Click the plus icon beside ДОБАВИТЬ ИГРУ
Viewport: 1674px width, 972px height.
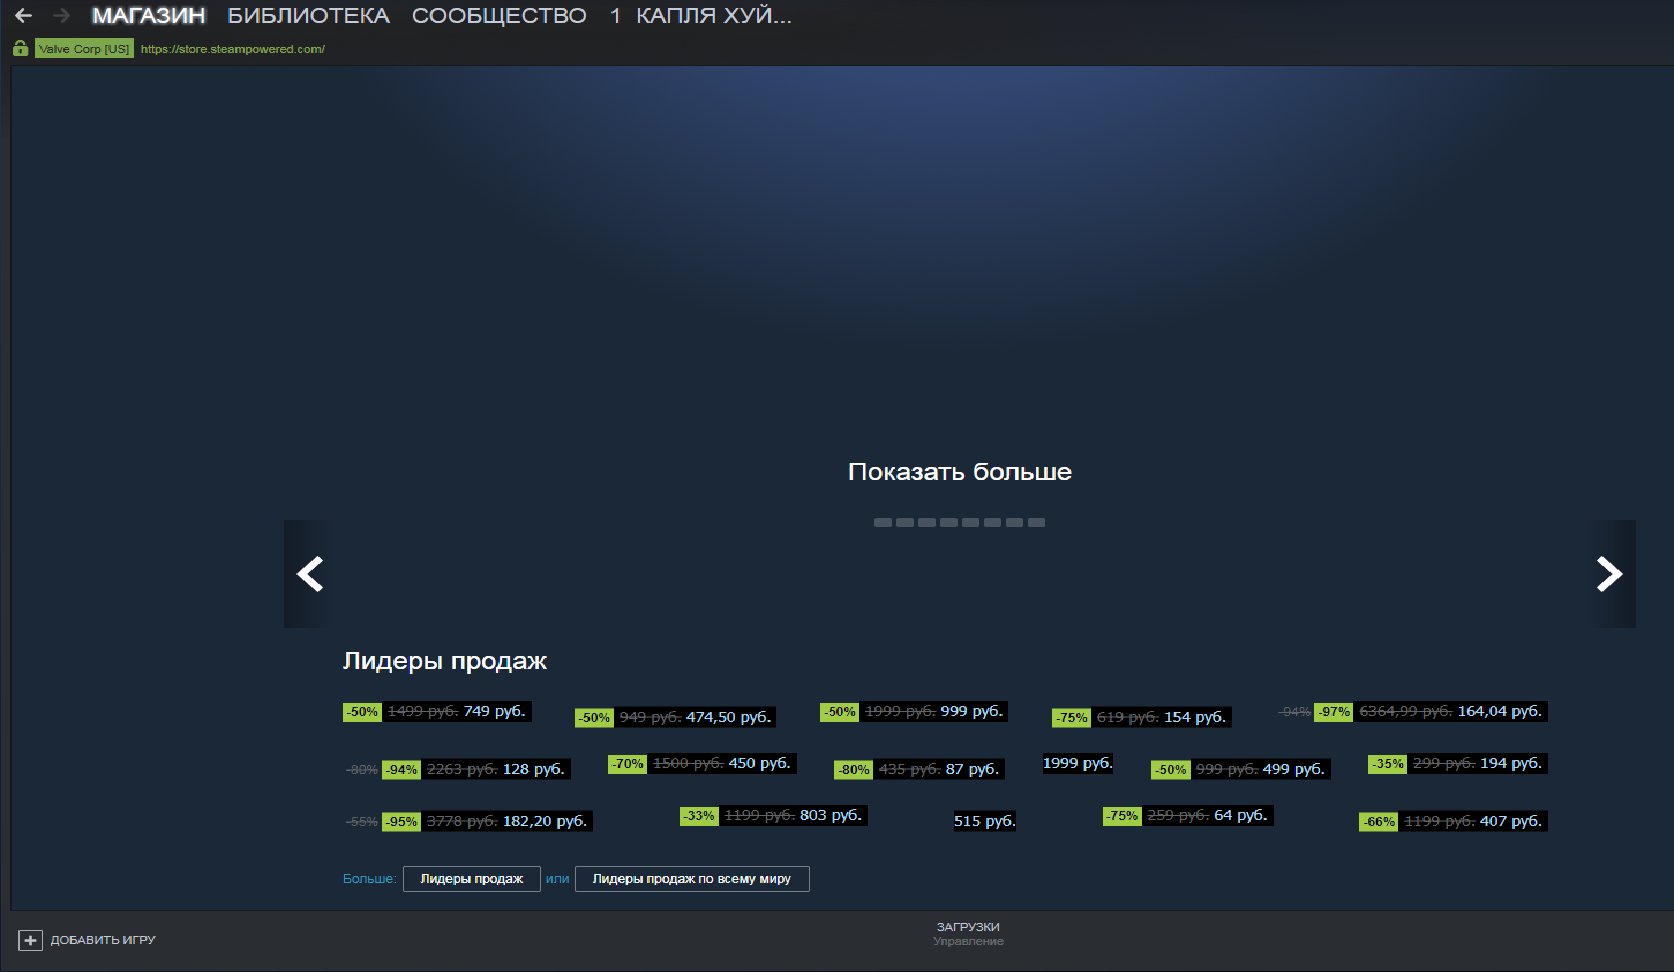(30, 940)
